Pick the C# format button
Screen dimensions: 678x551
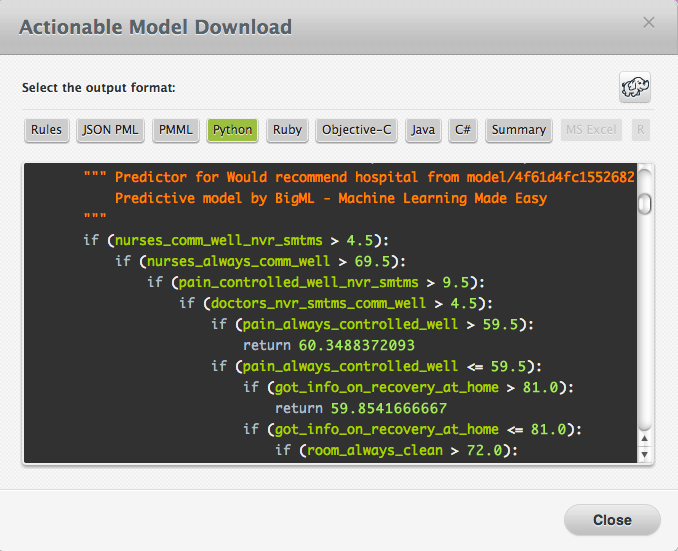pyautogui.click(x=463, y=130)
